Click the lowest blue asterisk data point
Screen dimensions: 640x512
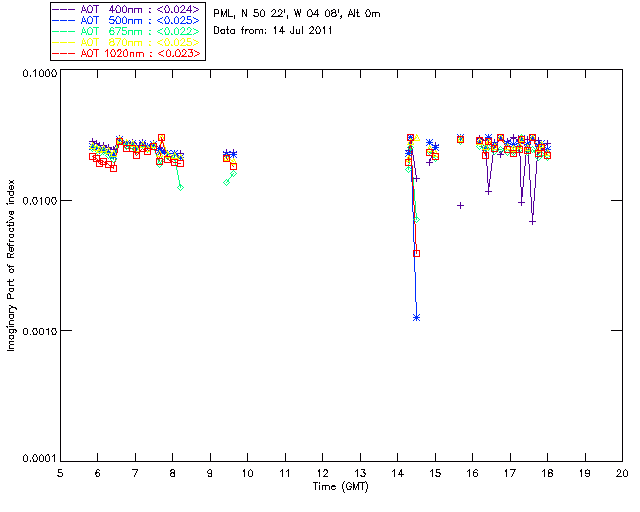[x=416, y=318]
